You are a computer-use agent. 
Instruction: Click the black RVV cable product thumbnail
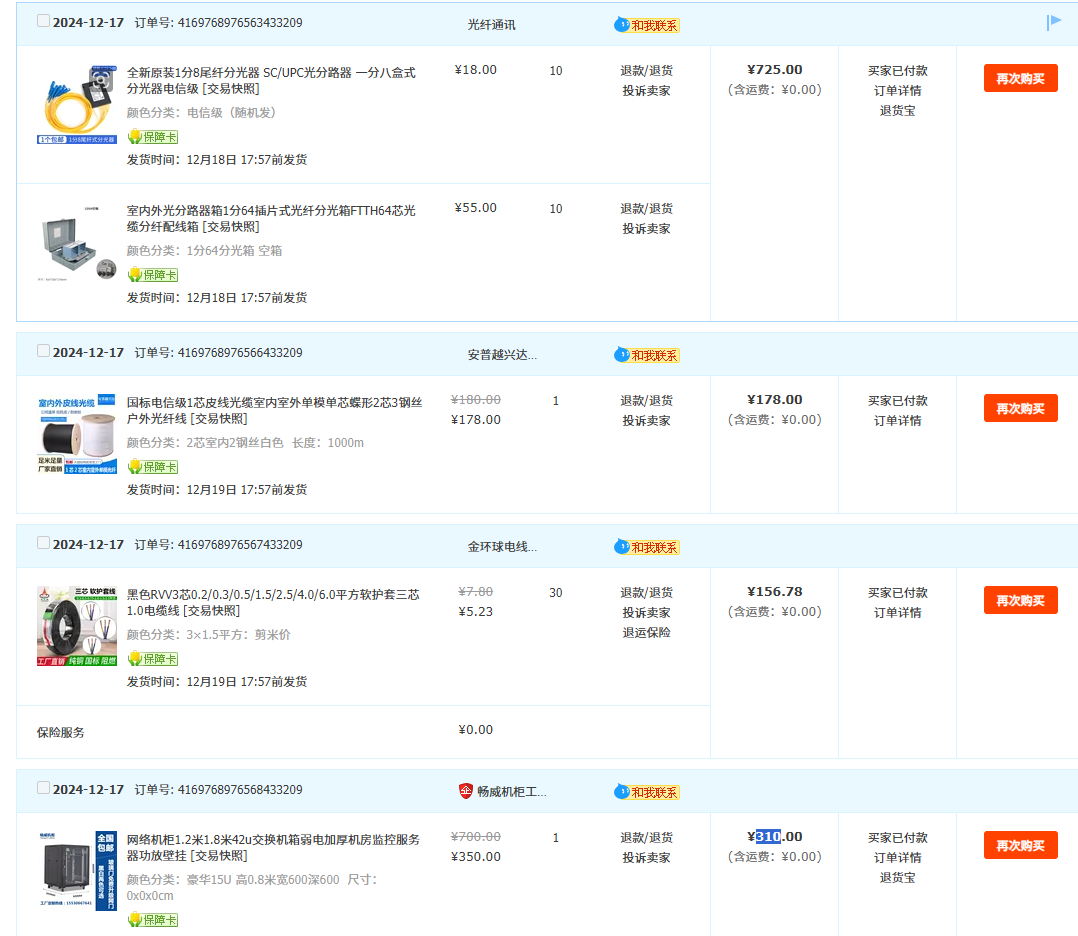coord(77,626)
